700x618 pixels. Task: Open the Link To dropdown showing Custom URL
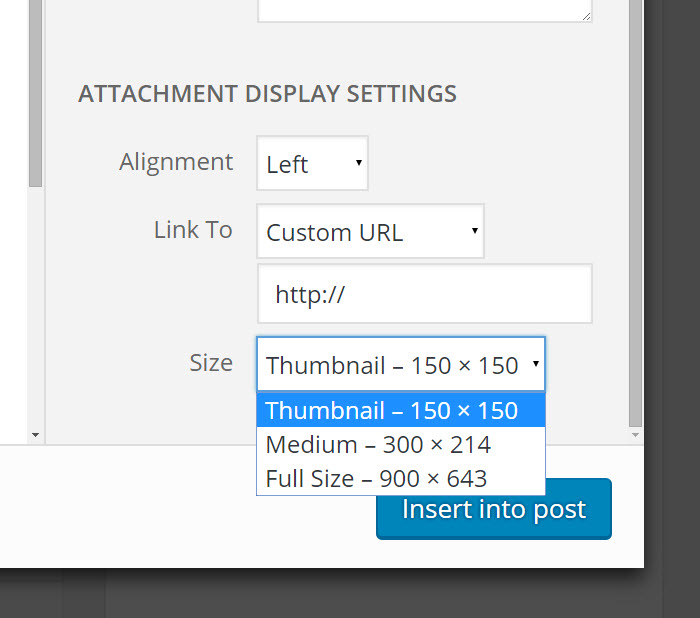pos(369,233)
